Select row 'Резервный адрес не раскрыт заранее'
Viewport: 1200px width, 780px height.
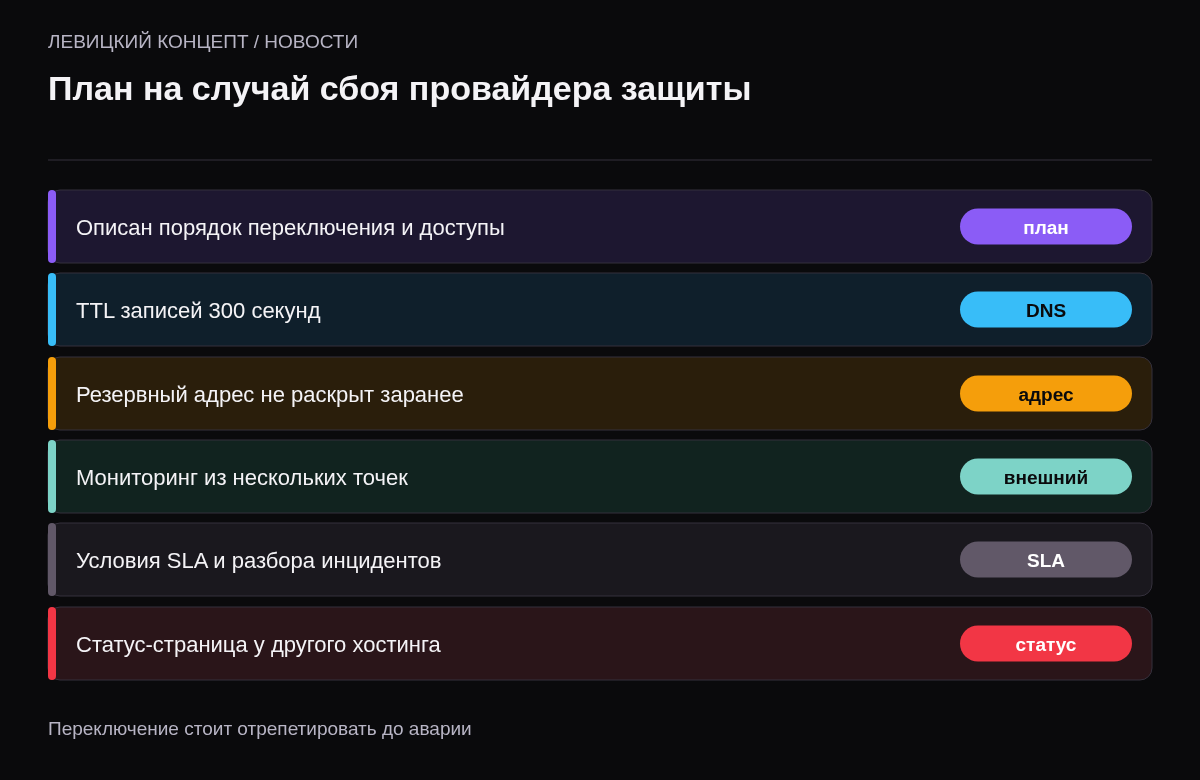(600, 394)
